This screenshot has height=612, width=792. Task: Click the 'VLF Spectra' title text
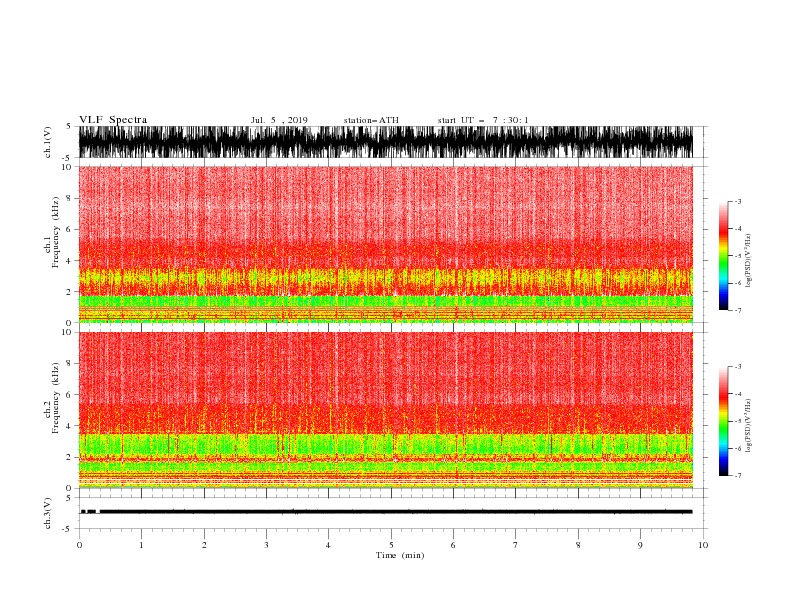coord(113,120)
